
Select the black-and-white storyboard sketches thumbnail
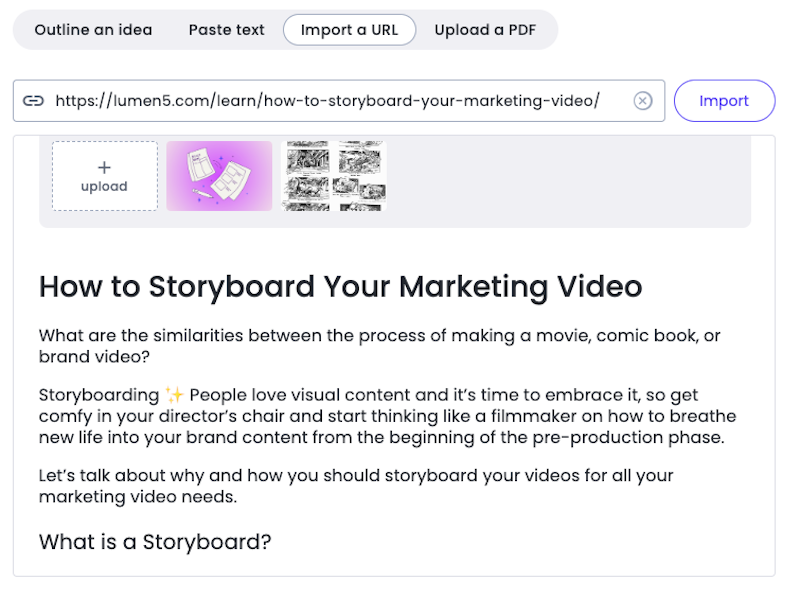[x=334, y=176]
